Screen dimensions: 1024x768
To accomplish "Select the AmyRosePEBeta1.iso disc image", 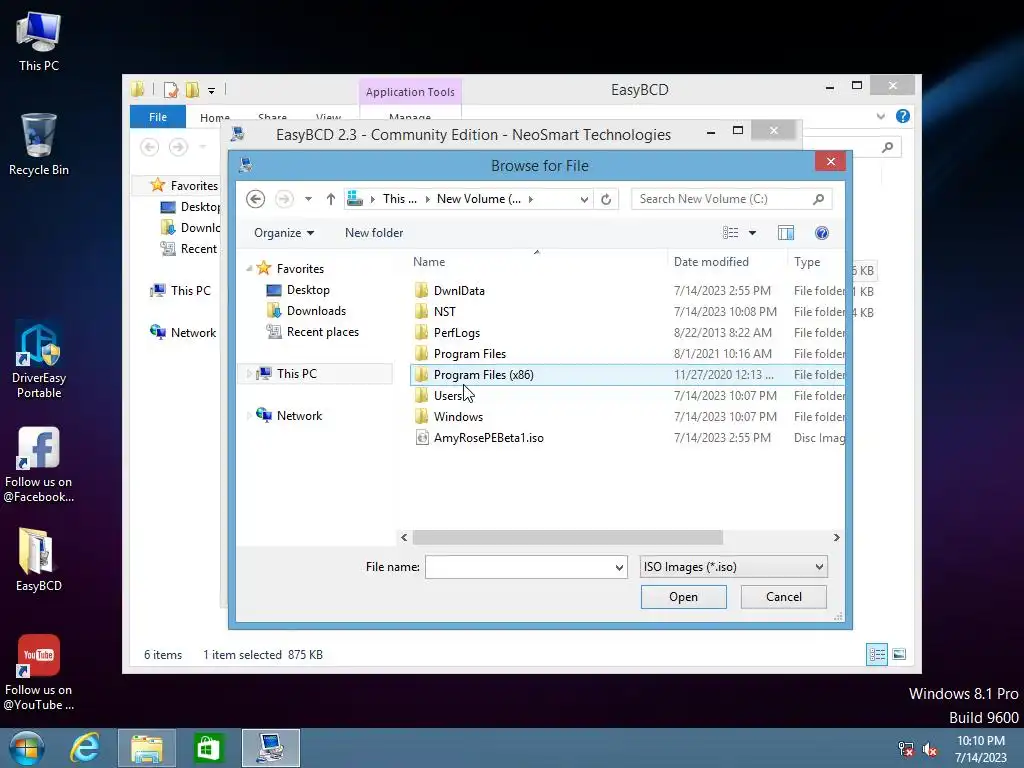I will point(488,438).
